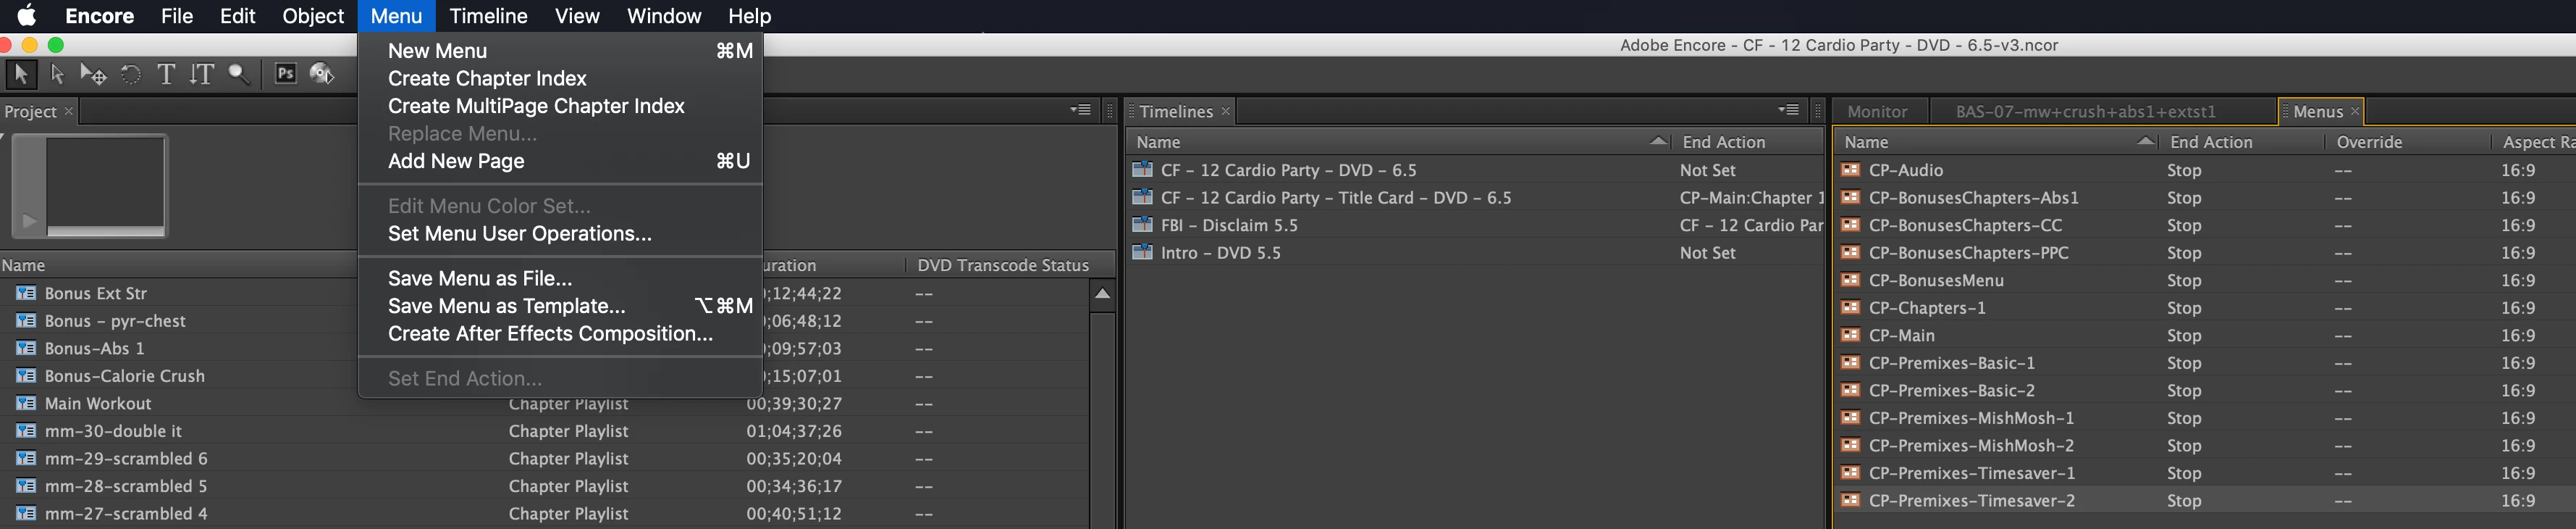Image resolution: width=2576 pixels, height=529 pixels.
Task: Click the DVD Transcode Status column header
Action: [x=1003, y=265]
